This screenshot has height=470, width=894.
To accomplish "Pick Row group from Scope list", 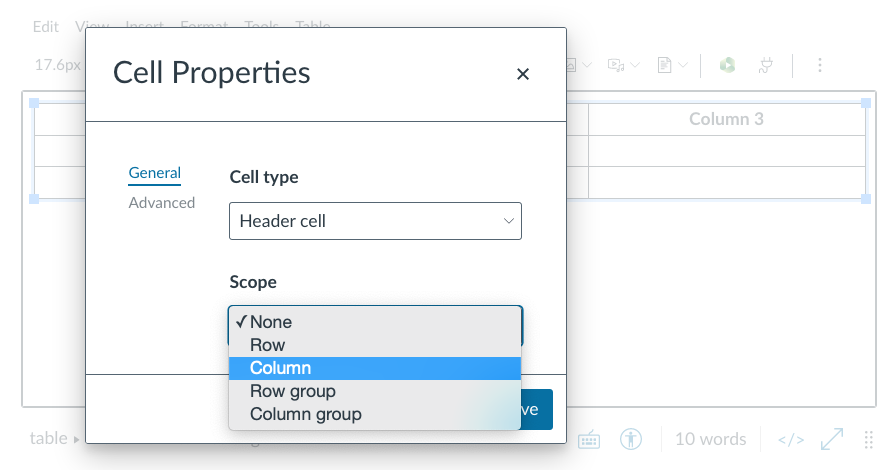I will pos(375,391).
